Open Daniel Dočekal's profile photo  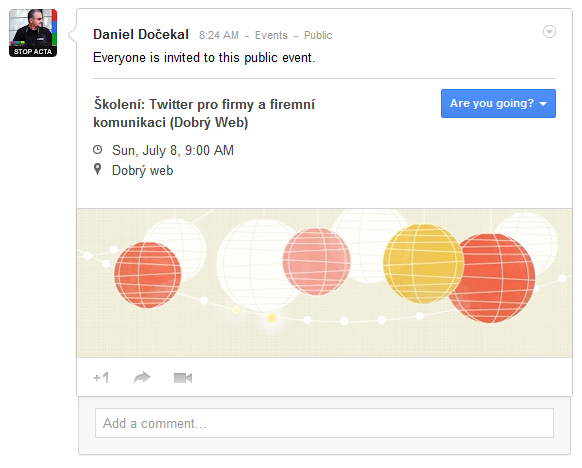[x=33, y=33]
